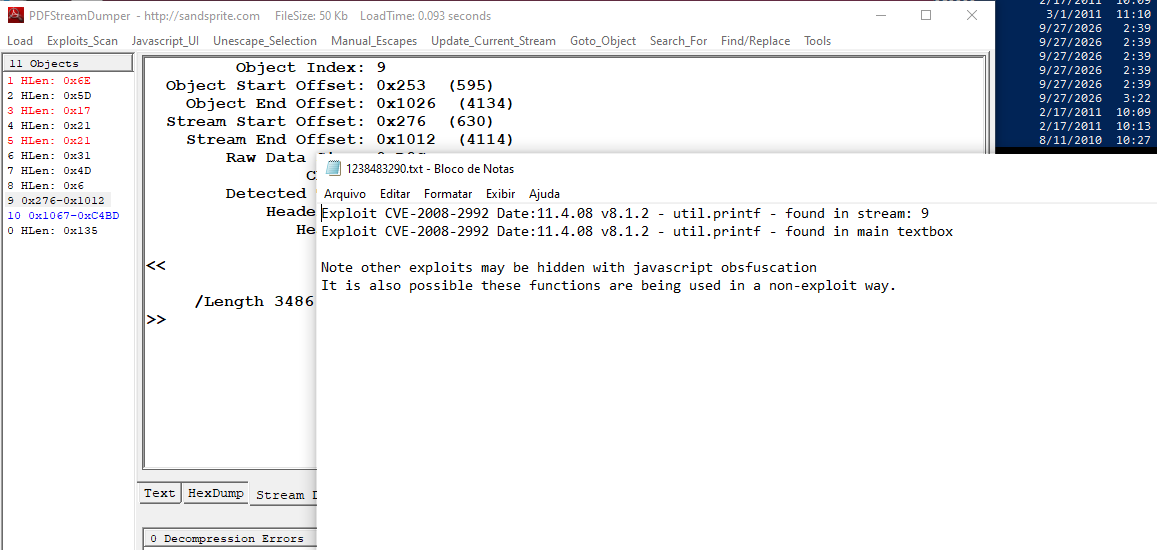Switch to the Stream Details tab

pos(284,495)
